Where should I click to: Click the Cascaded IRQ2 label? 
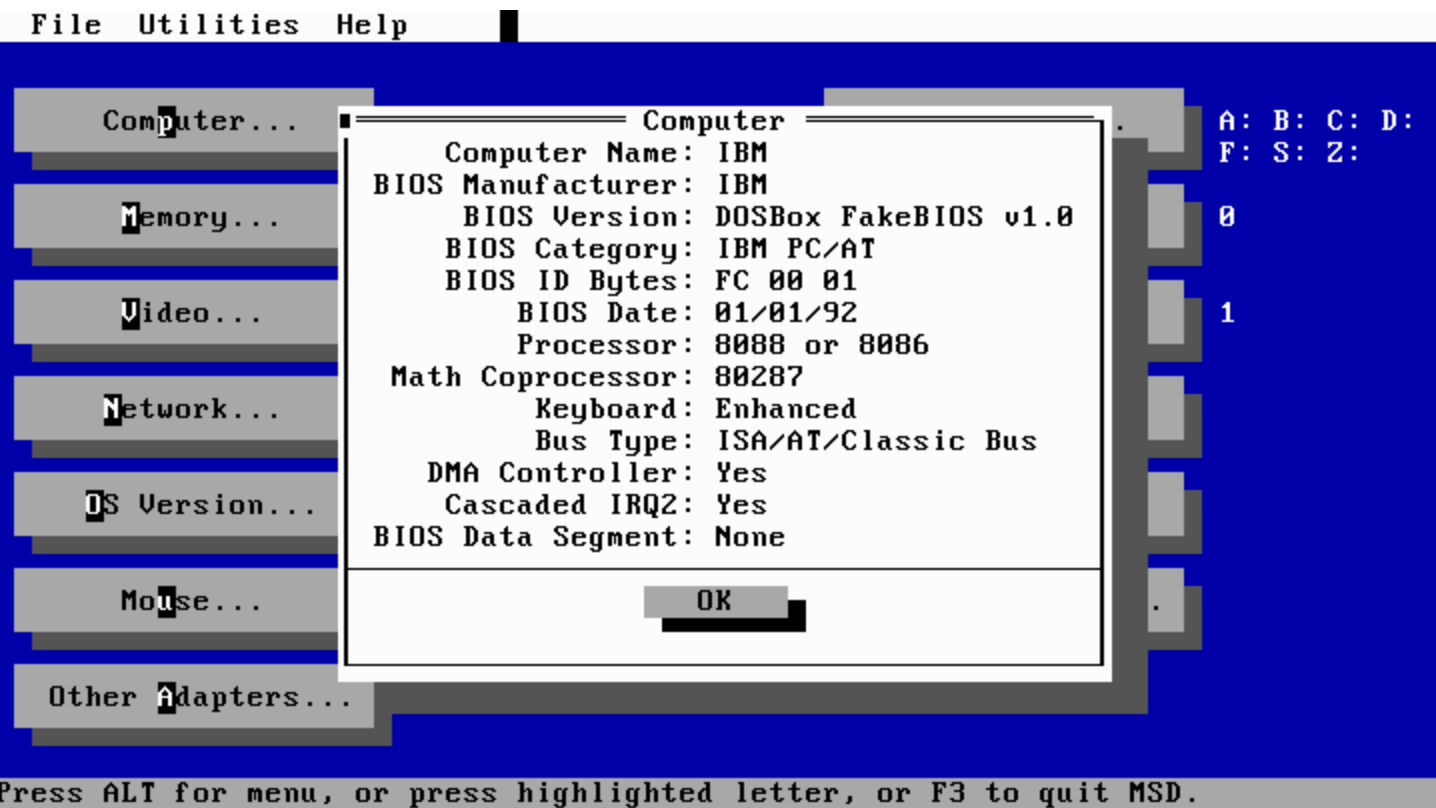point(570,505)
